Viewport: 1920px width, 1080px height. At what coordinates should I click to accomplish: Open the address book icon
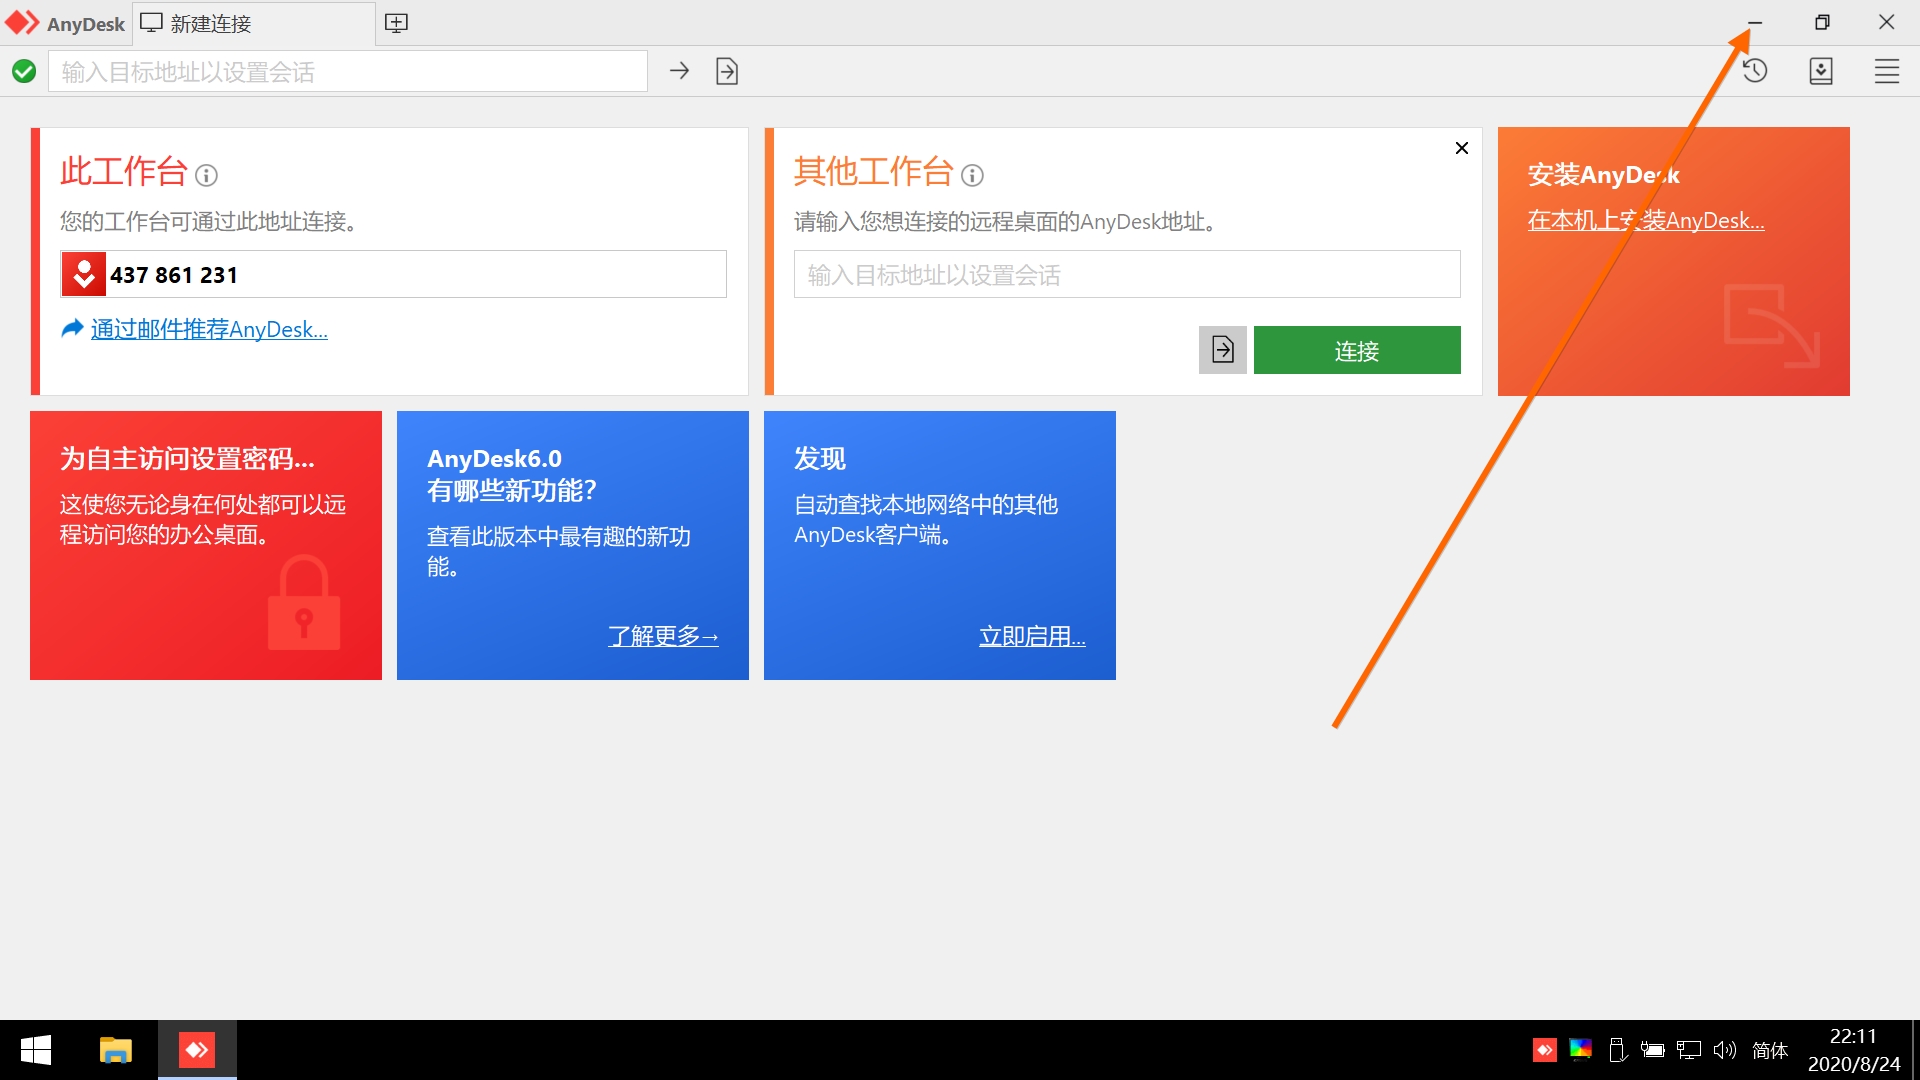1821,71
